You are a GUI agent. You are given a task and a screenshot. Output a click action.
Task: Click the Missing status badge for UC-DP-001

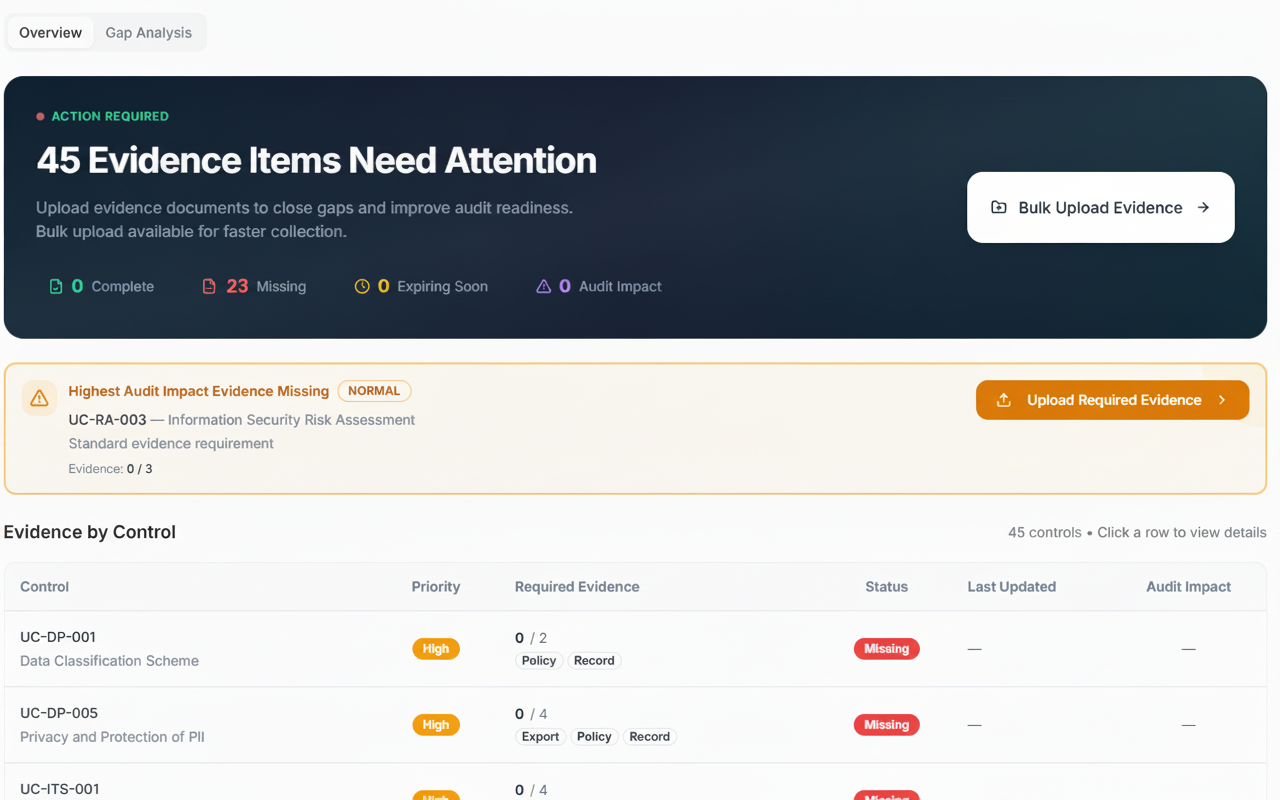click(886, 649)
